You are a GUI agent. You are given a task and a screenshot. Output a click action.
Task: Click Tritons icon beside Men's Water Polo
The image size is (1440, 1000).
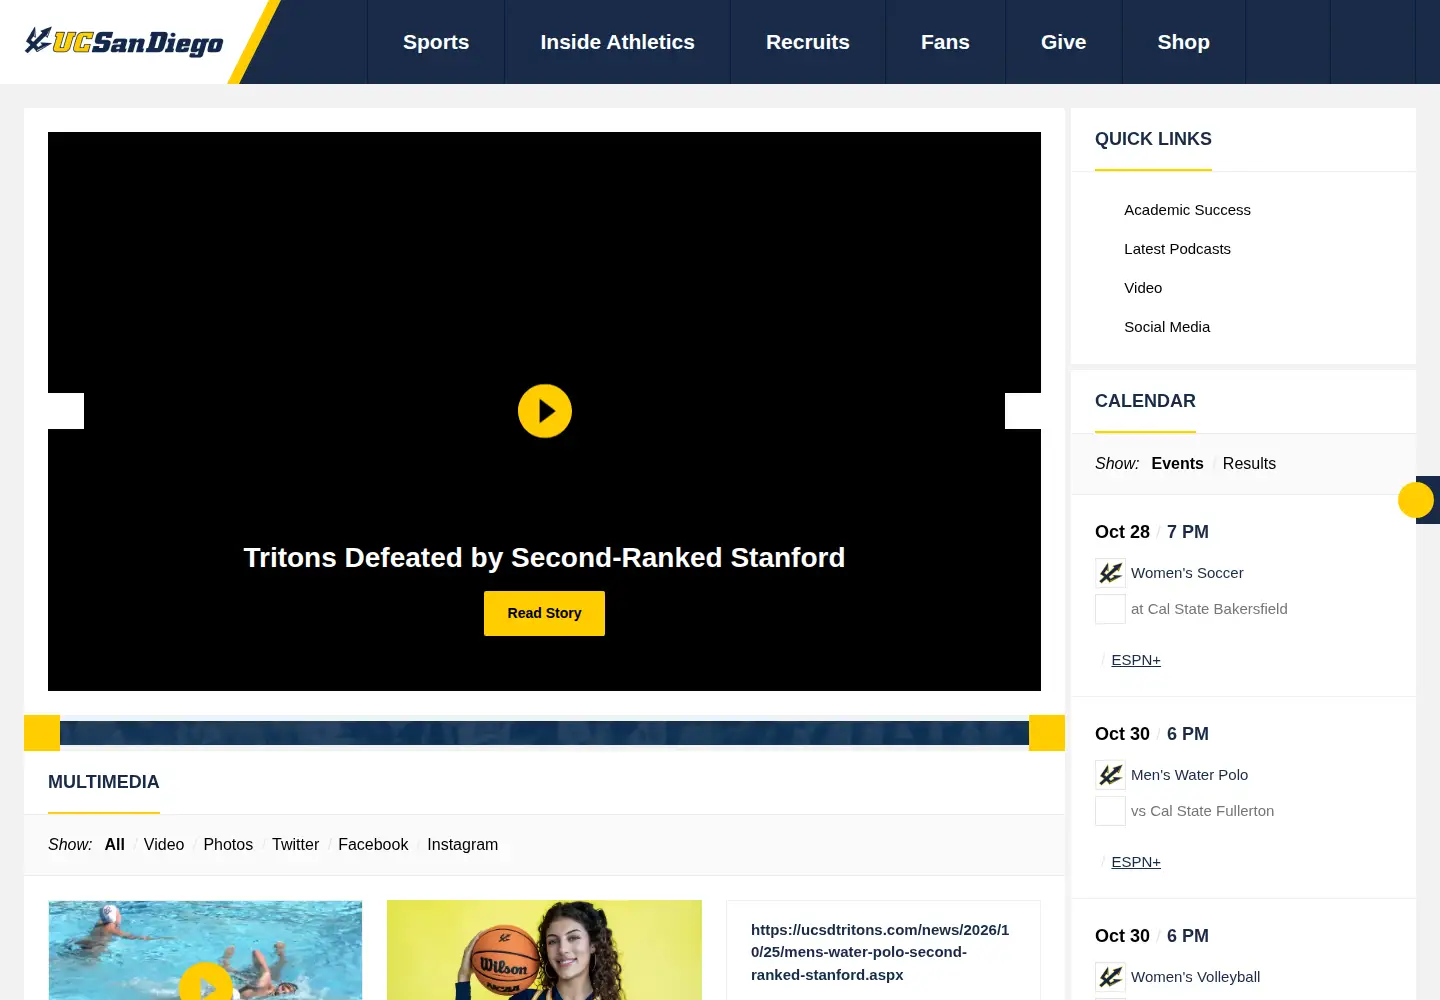click(x=1110, y=775)
